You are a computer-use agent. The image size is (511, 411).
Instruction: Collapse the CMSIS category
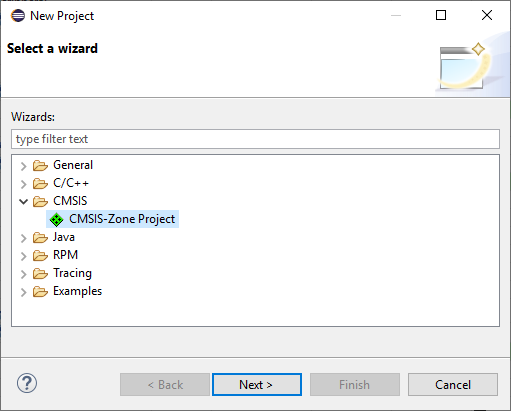(x=23, y=201)
